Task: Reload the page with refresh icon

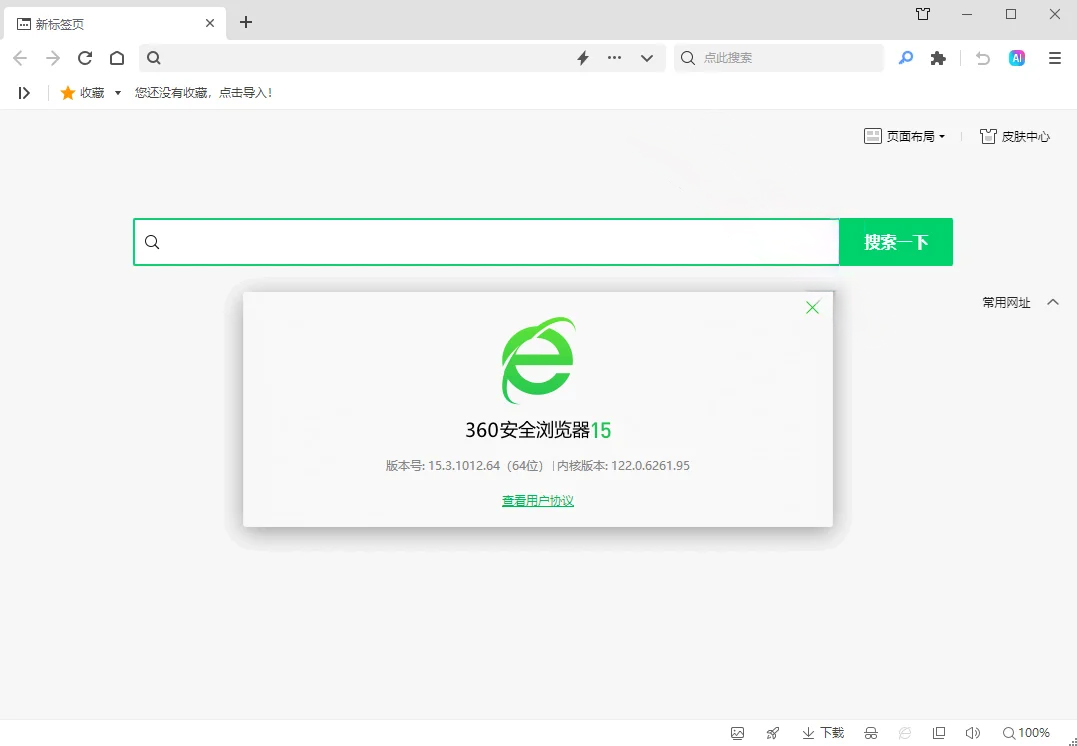Action: point(84,58)
